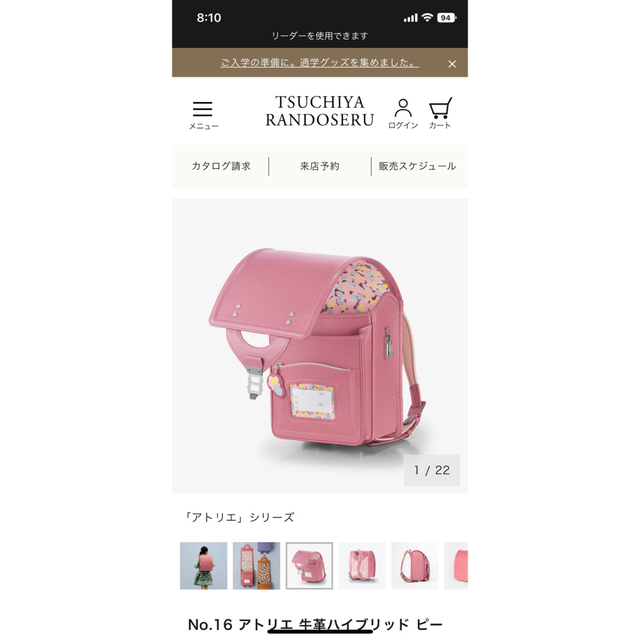Select the highlighted angled randoseru thumbnail
The height and width of the screenshot is (640, 640).
point(309,566)
